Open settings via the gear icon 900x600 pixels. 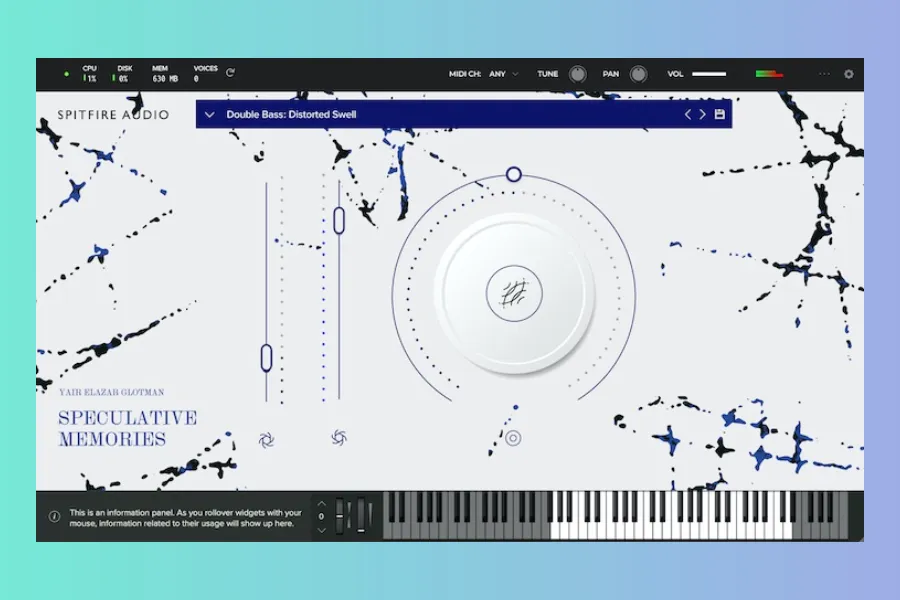[849, 74]
